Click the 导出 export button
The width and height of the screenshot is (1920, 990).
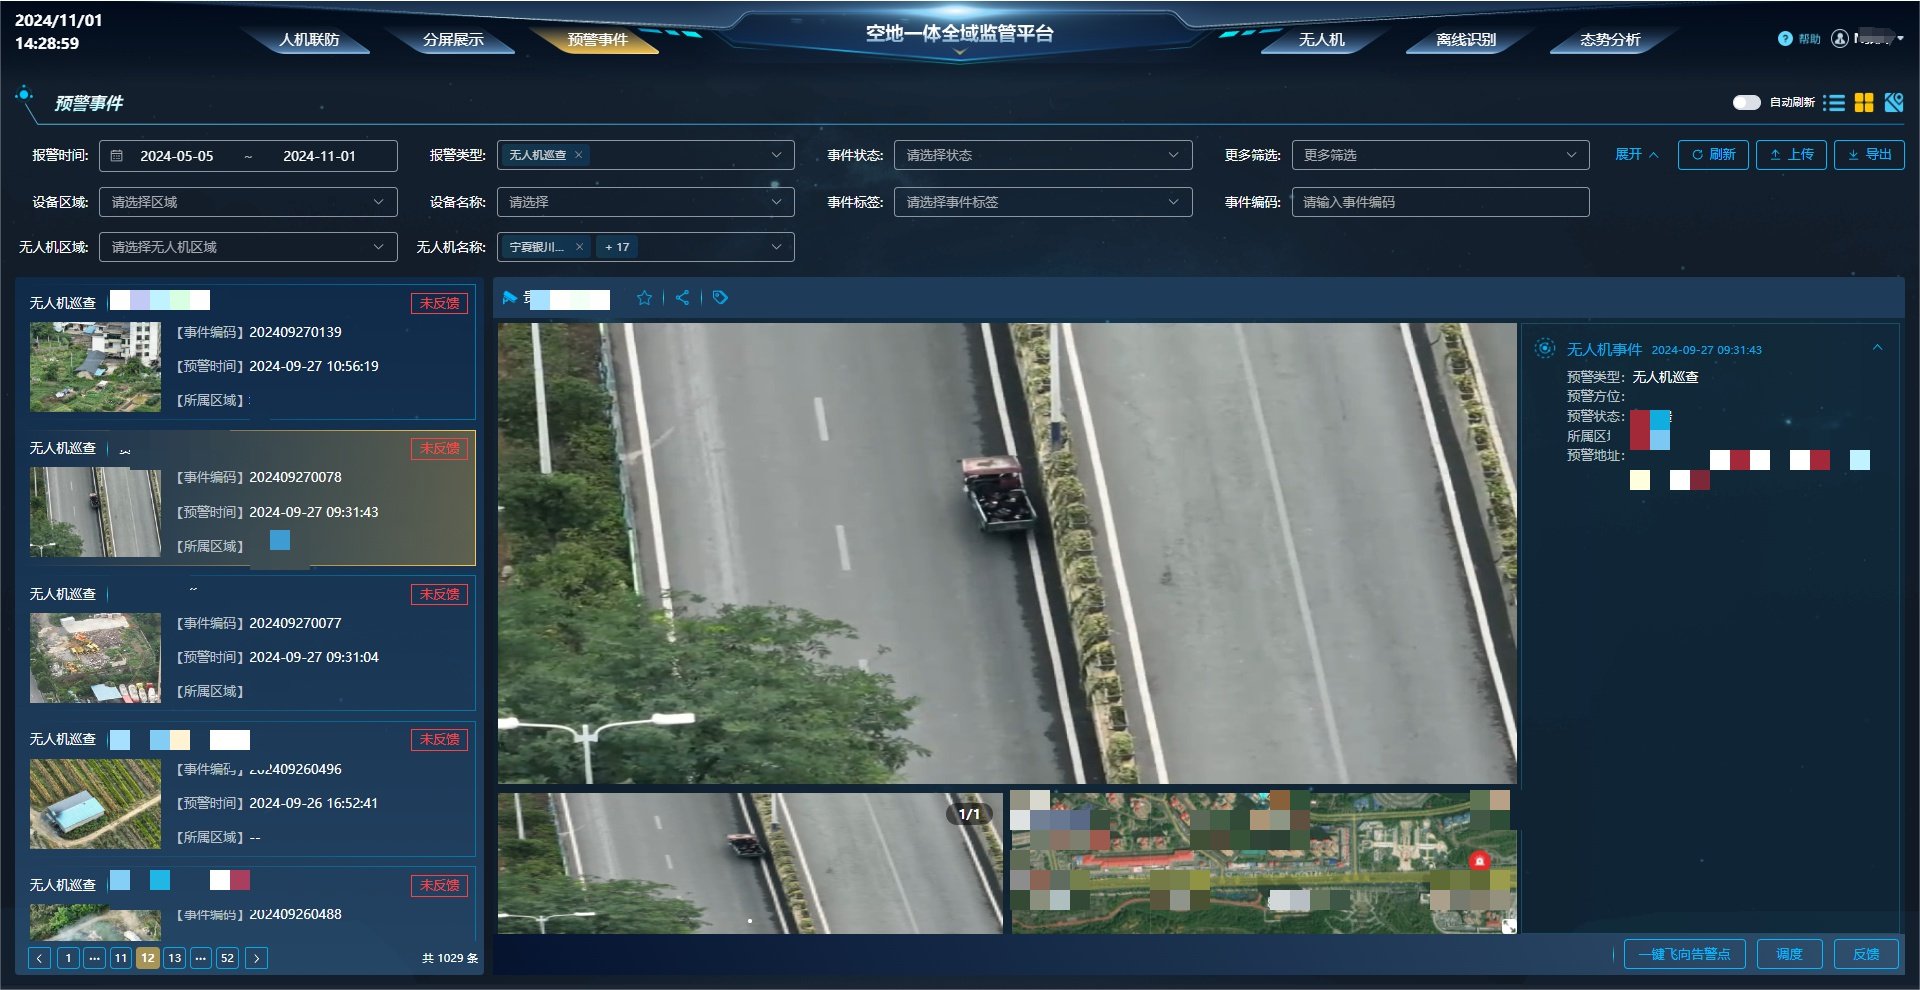1869,155
